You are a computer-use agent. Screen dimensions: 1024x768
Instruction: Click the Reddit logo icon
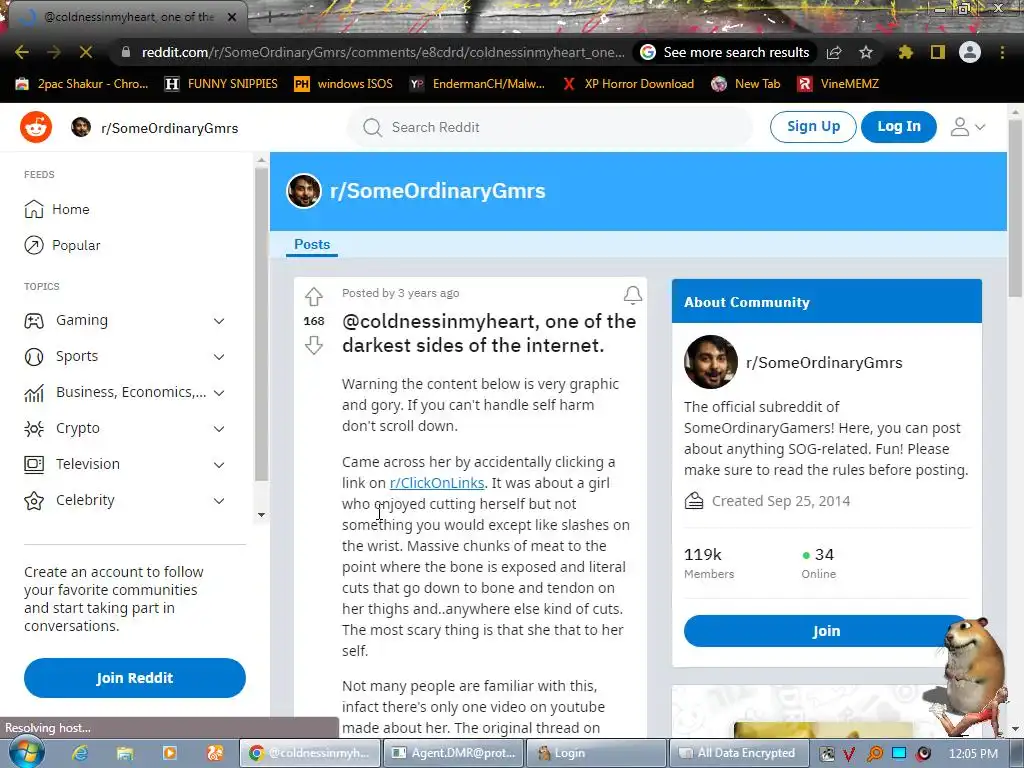(x=36, y=127)
